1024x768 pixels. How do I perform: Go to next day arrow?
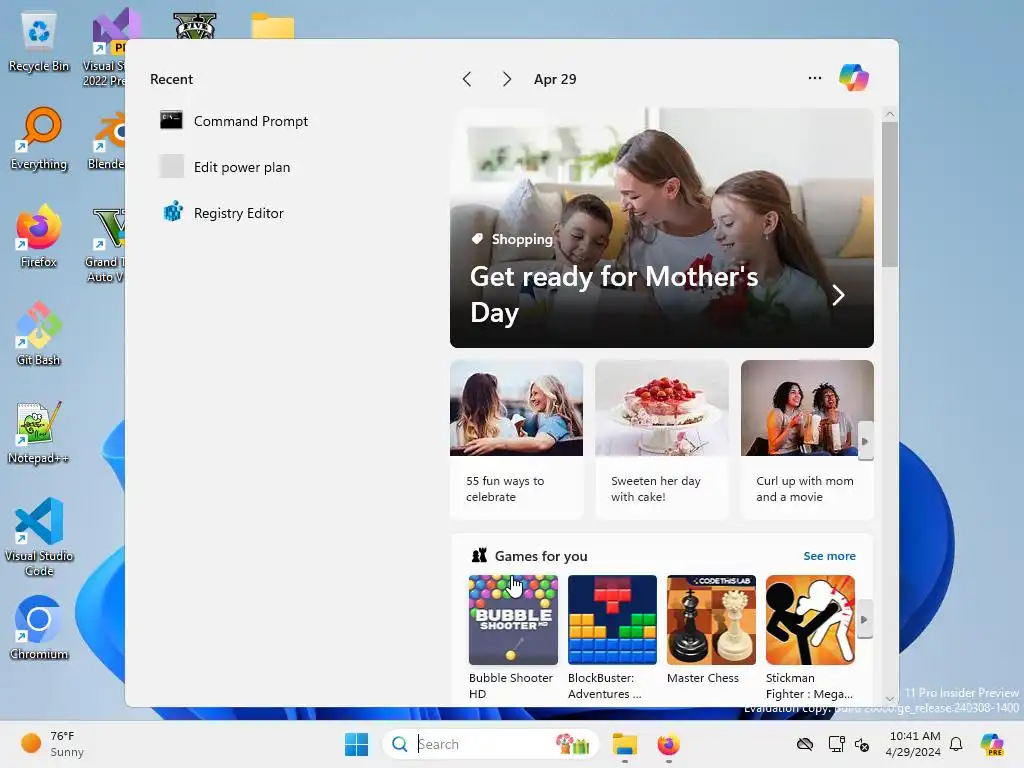(506, 79)
